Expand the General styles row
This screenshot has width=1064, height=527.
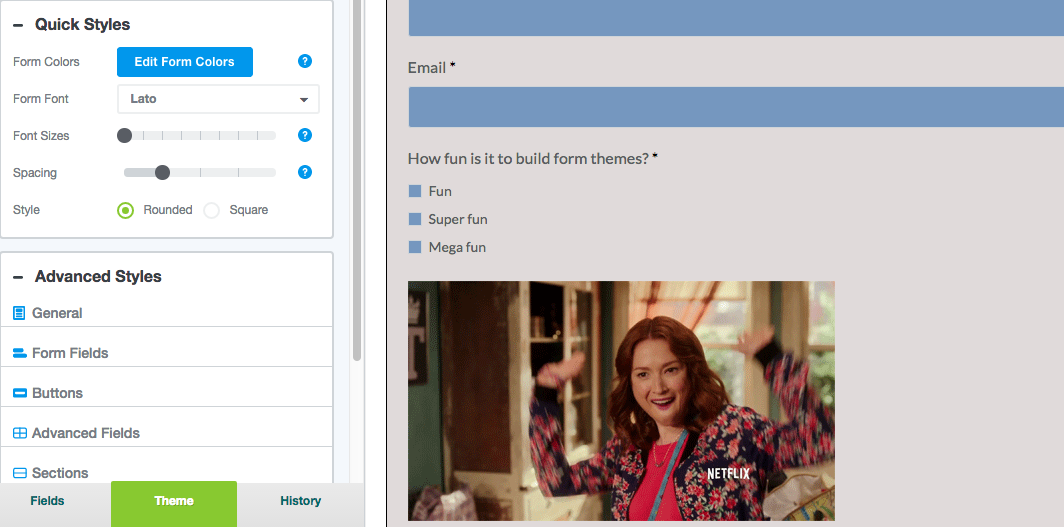166,313
